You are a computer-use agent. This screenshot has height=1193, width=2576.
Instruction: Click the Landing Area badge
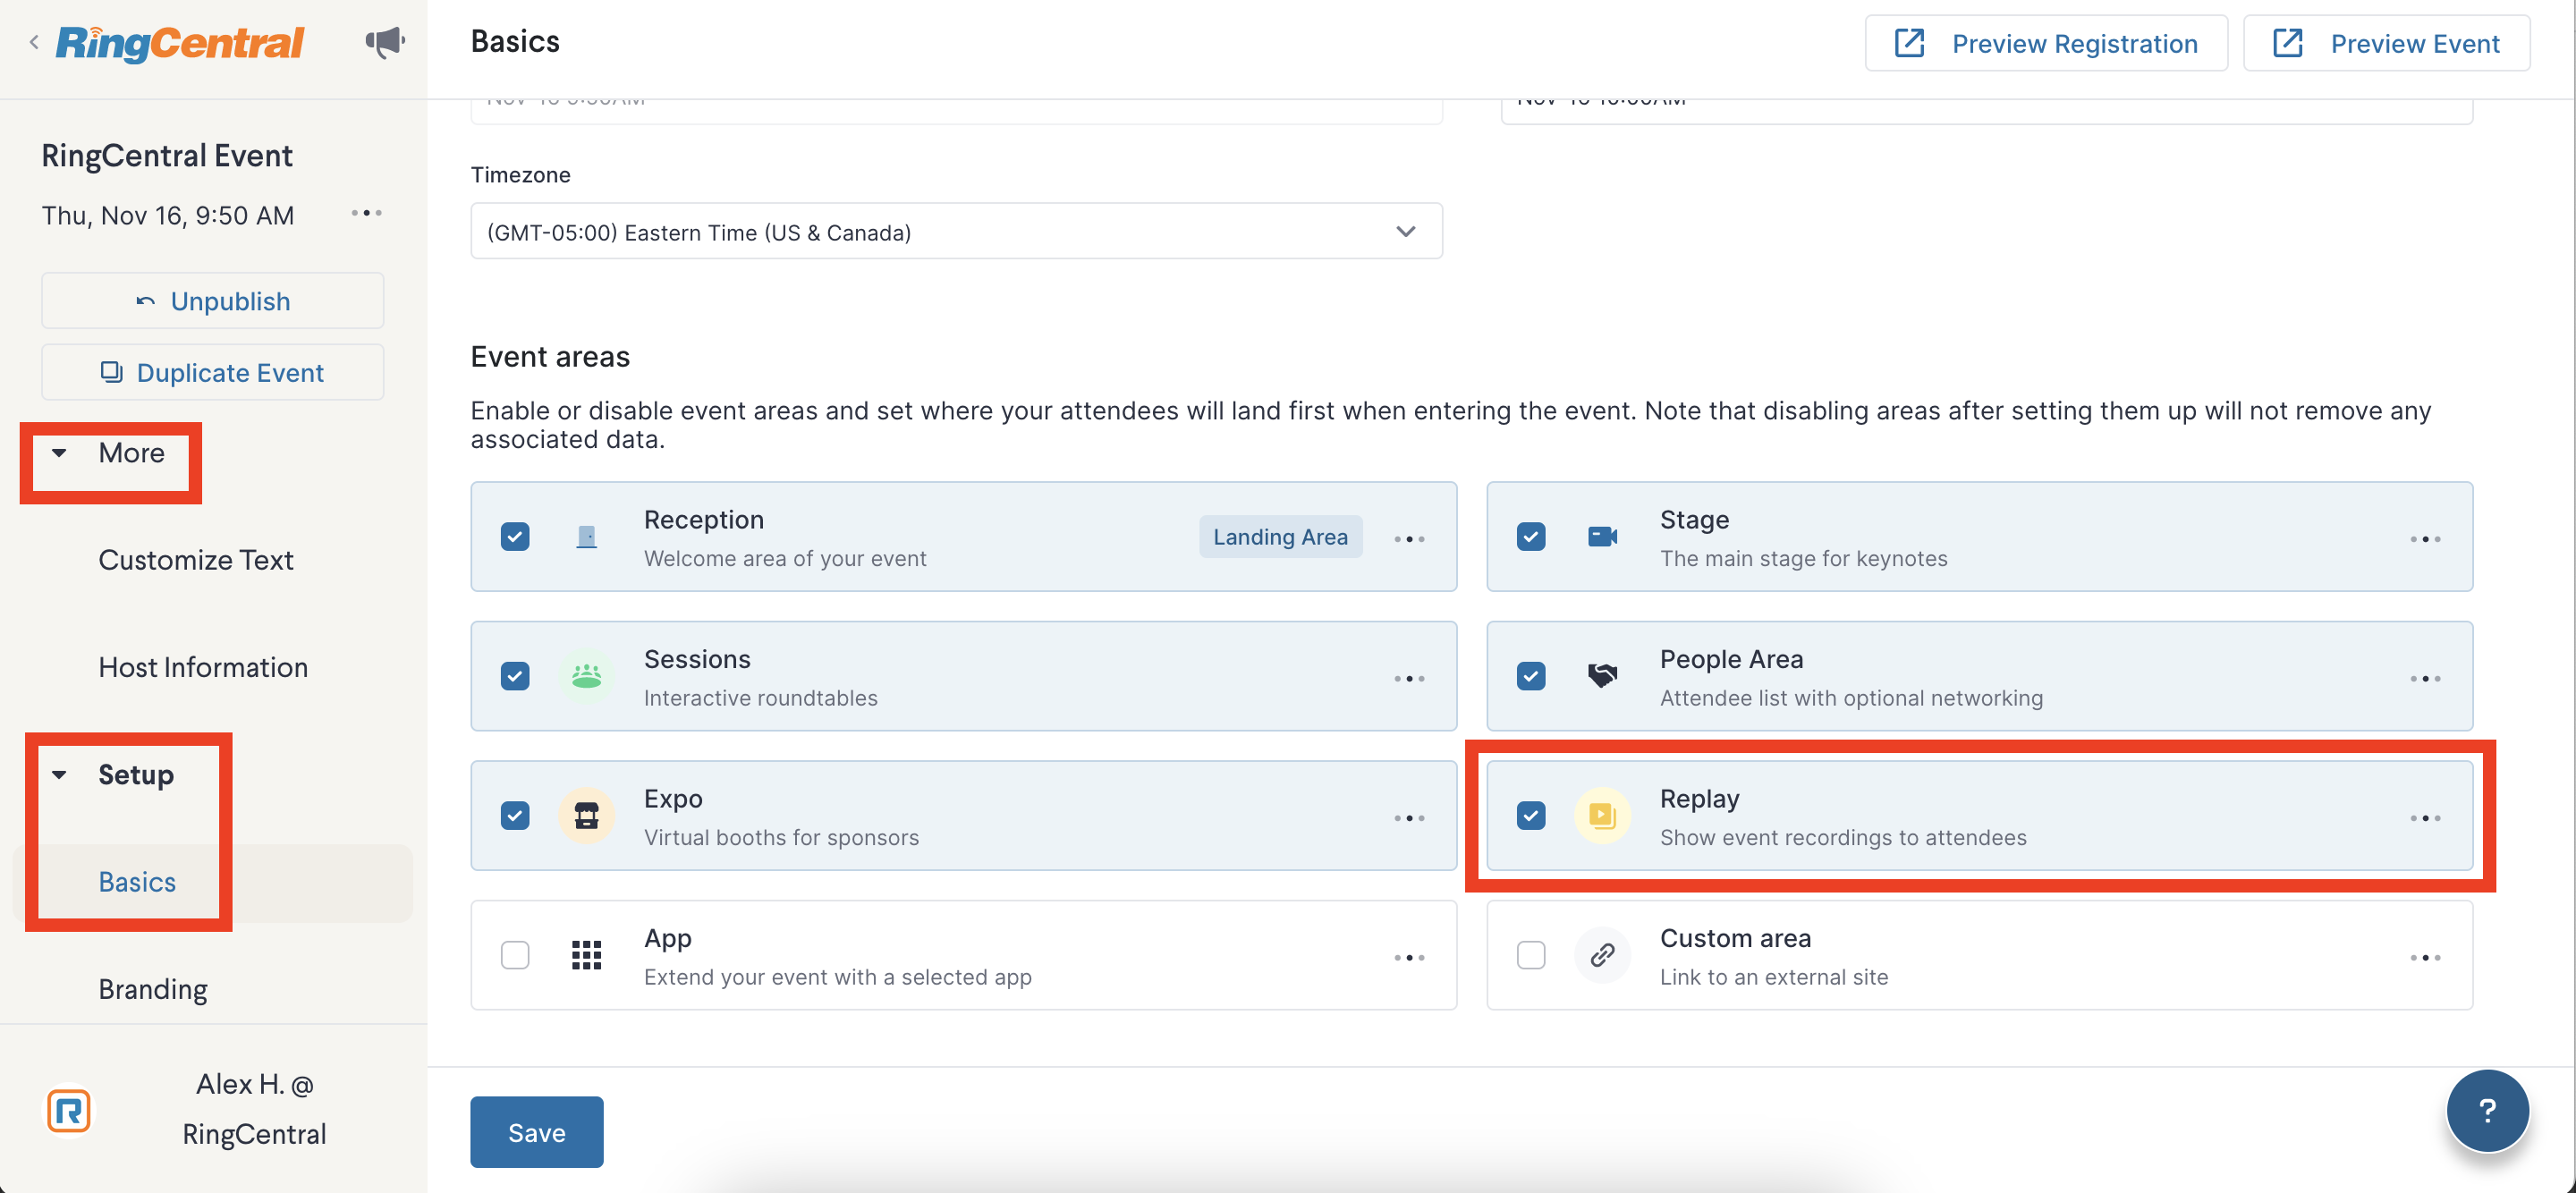pyautogui.click(x=1280, y=537)
